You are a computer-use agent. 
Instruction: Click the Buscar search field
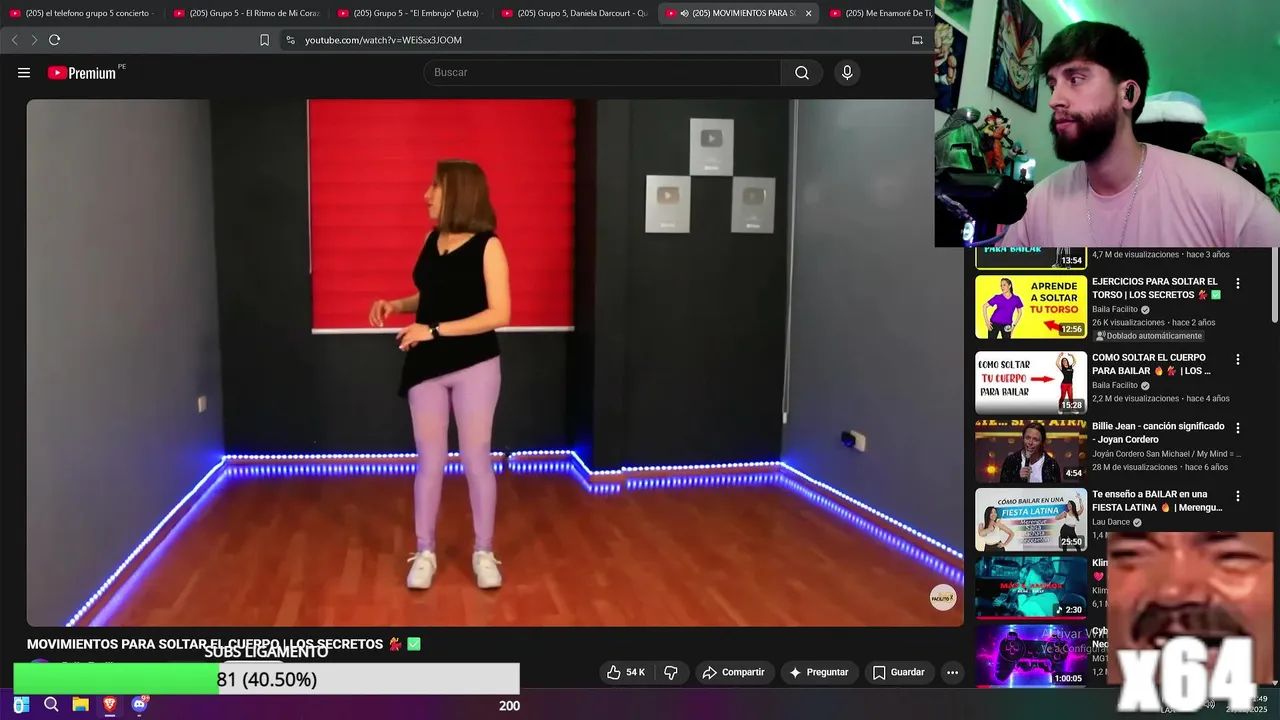[603, 72]
